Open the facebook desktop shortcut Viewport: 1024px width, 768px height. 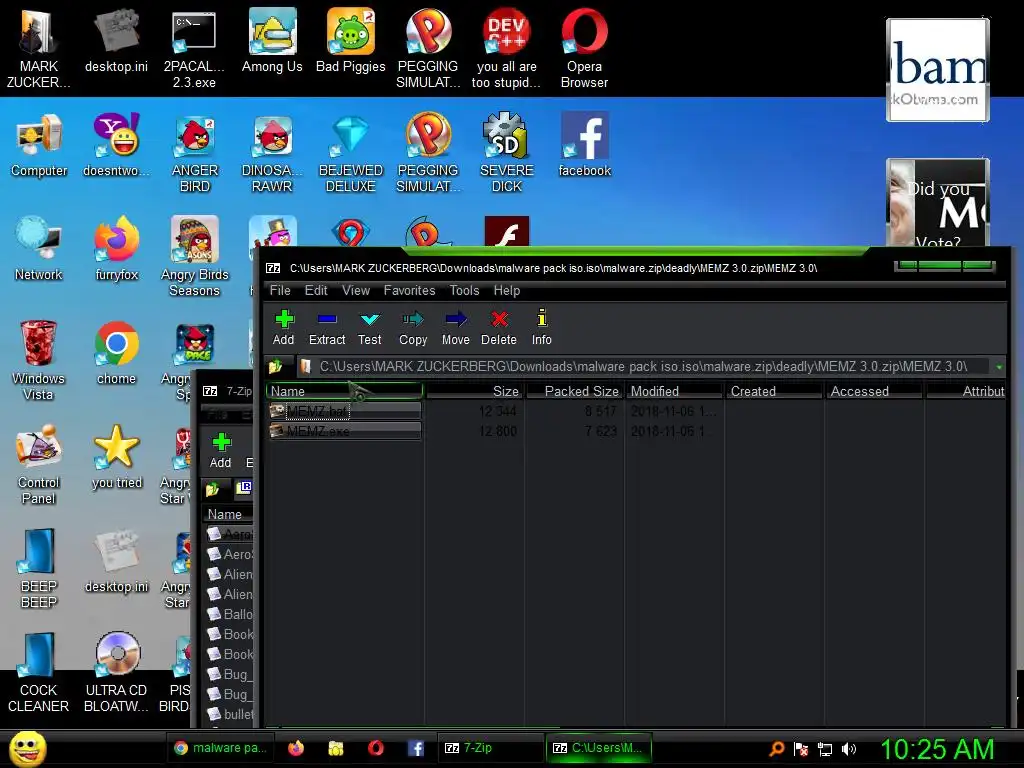pos(584,145)
